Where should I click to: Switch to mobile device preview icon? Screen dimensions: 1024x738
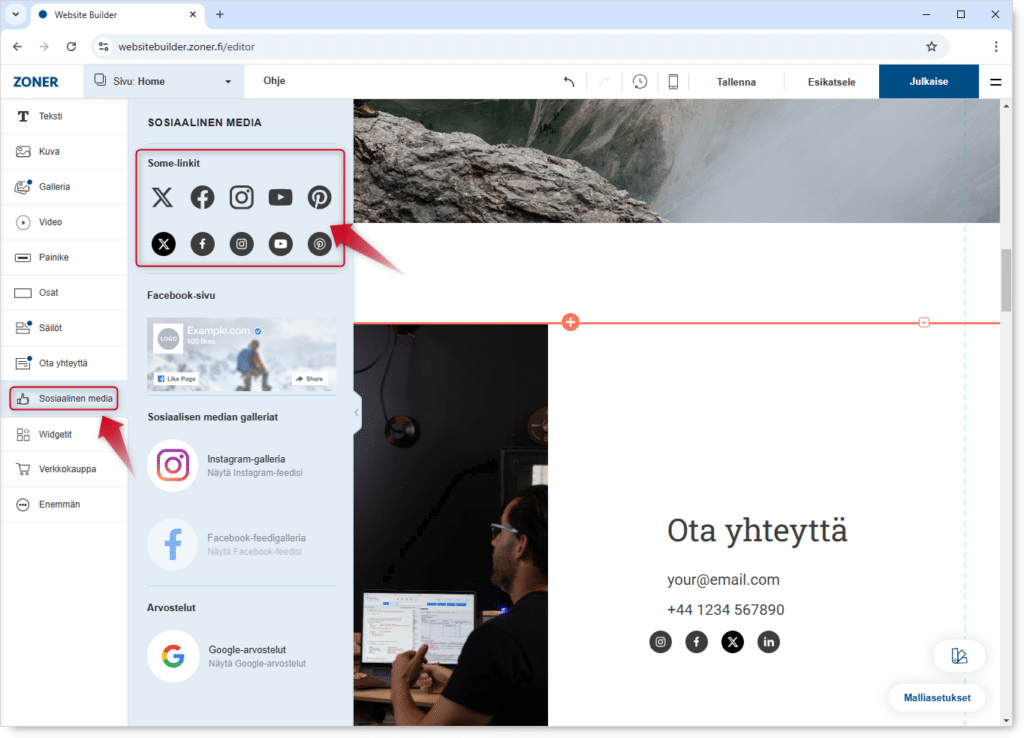click(673, 82)
